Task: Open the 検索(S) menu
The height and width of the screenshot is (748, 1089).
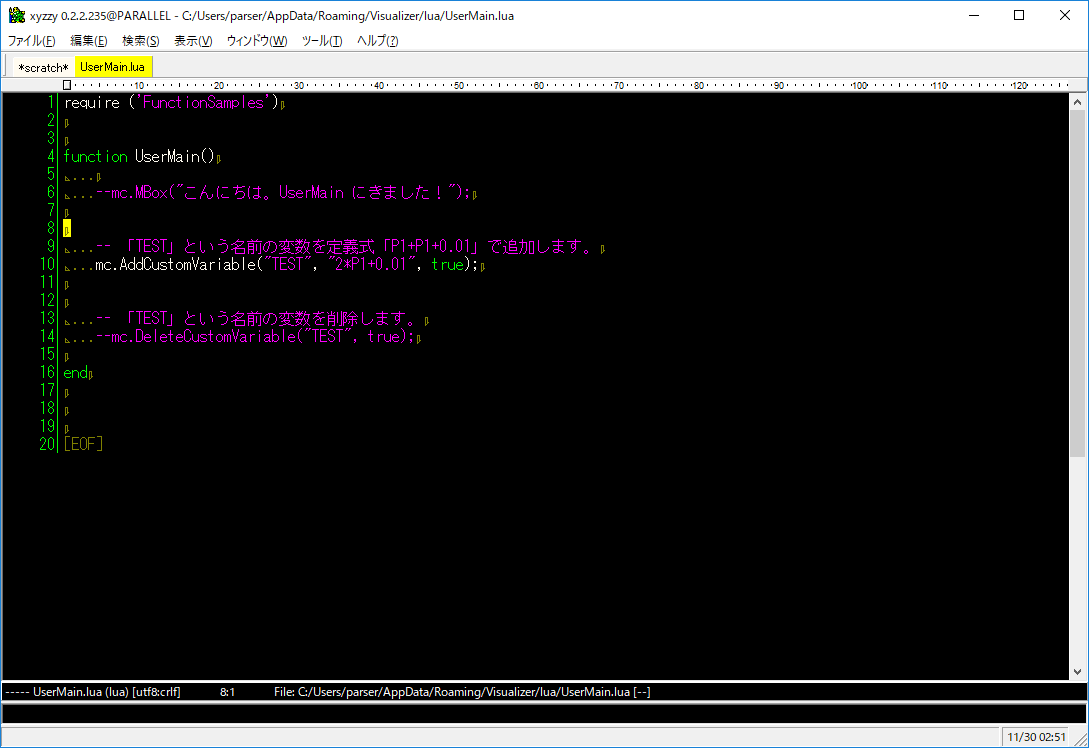Action: click(x=140, y=41)
